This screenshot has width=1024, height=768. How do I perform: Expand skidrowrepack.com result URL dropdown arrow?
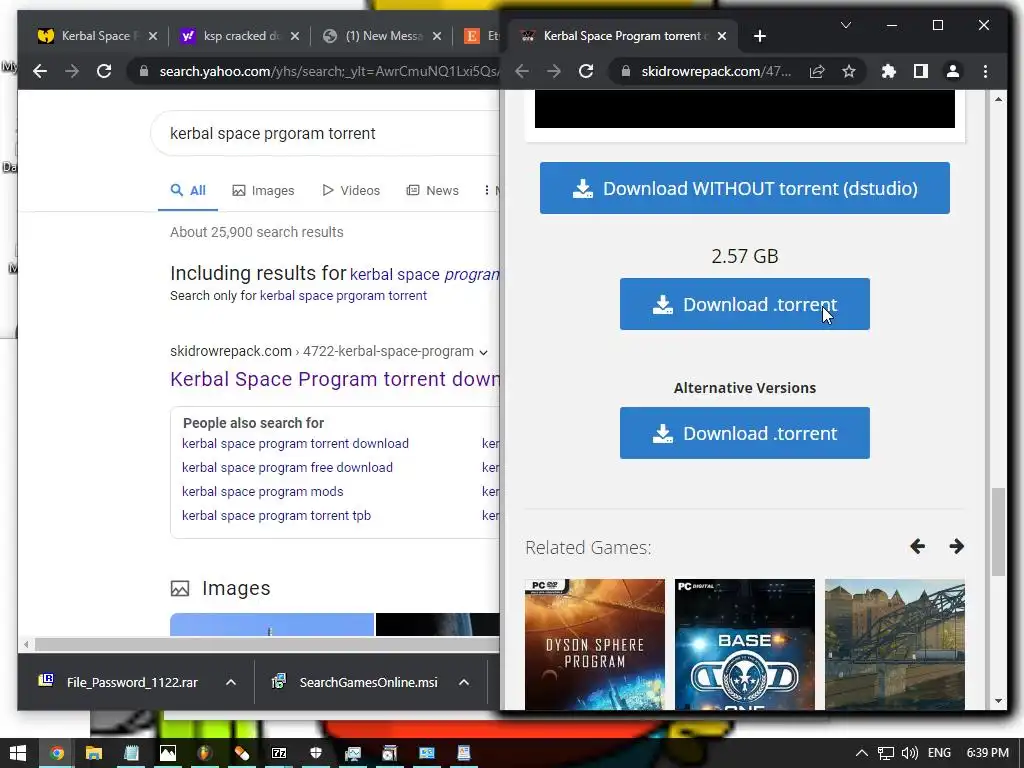(483, 353)
